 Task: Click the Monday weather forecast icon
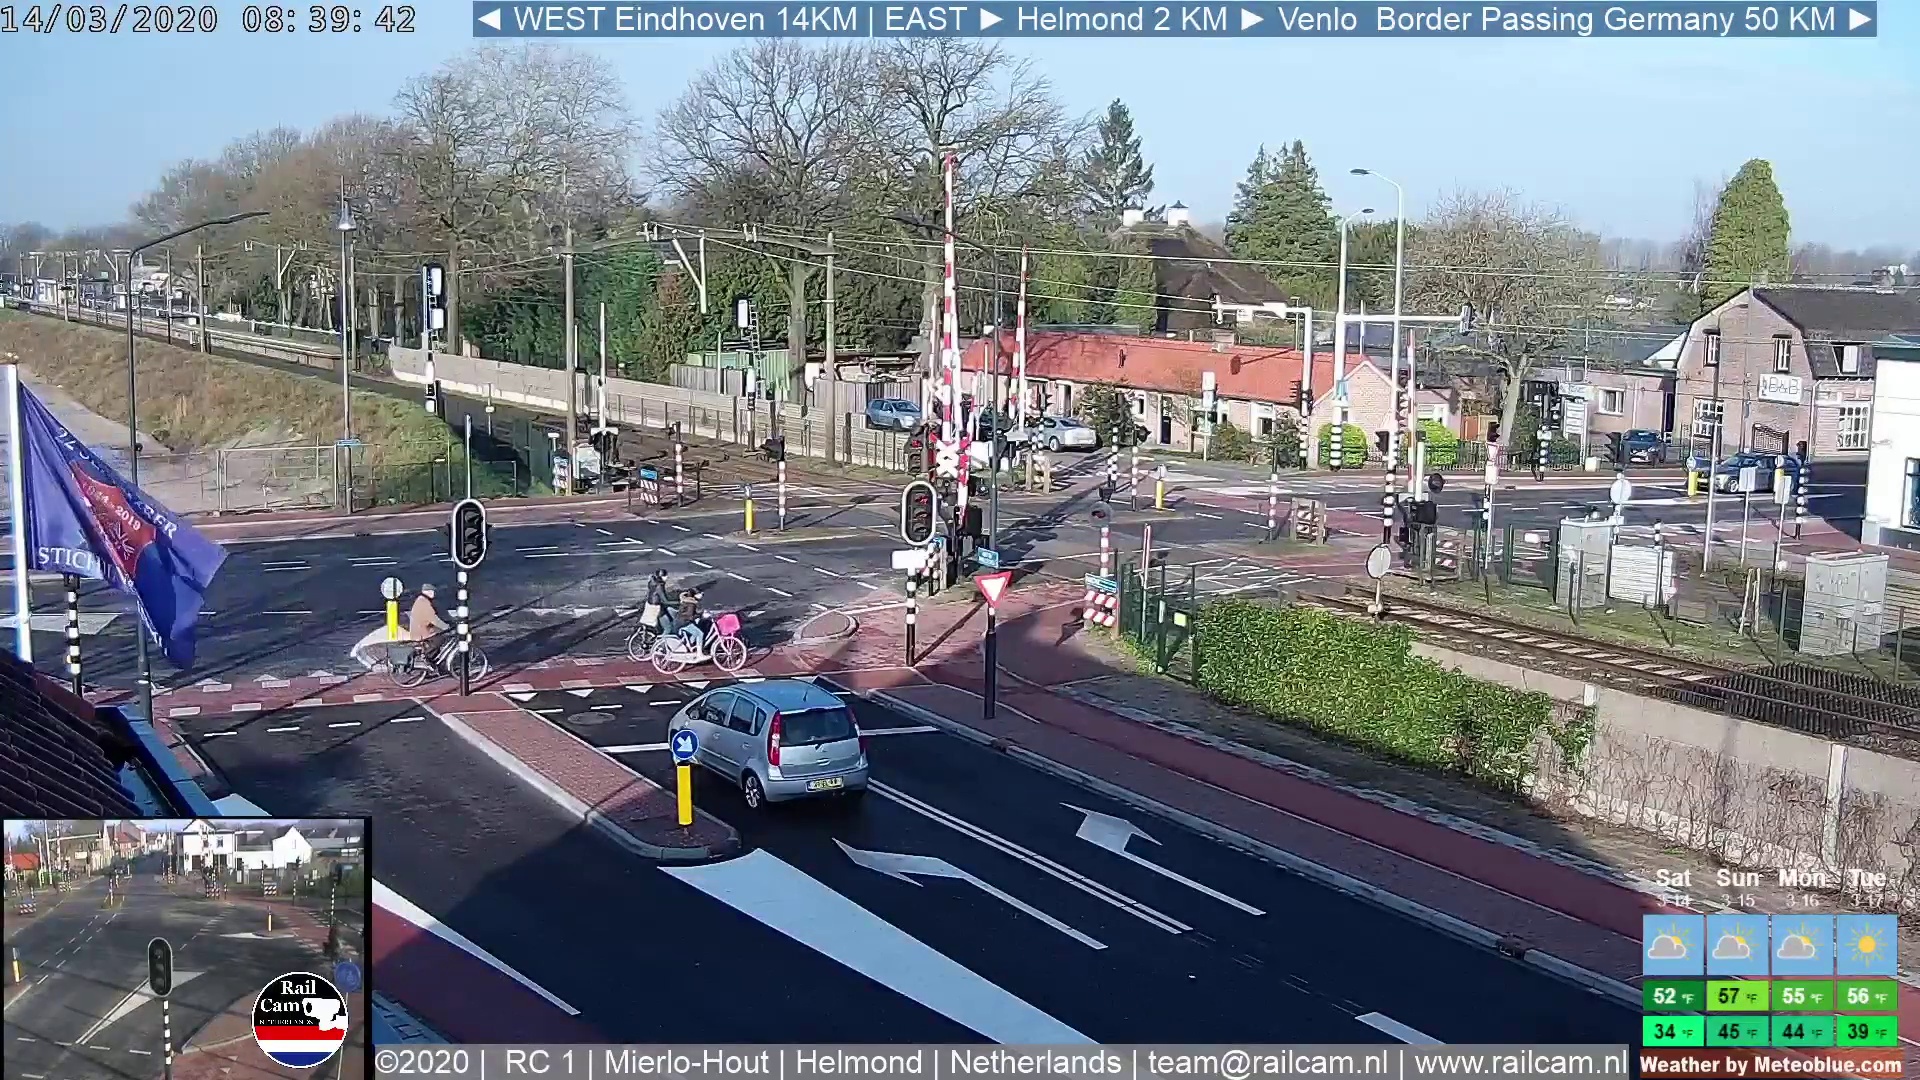click(1800, 945)
